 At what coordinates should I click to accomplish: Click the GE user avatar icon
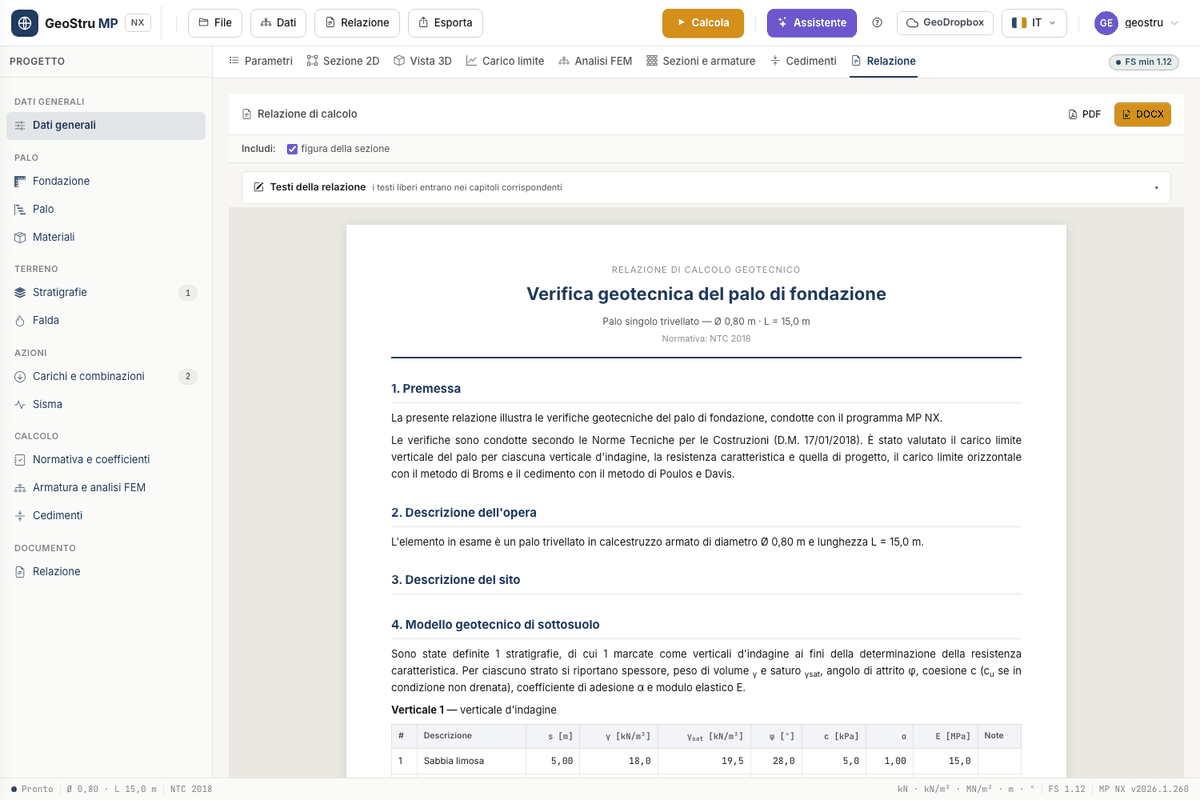(1106, 23)
